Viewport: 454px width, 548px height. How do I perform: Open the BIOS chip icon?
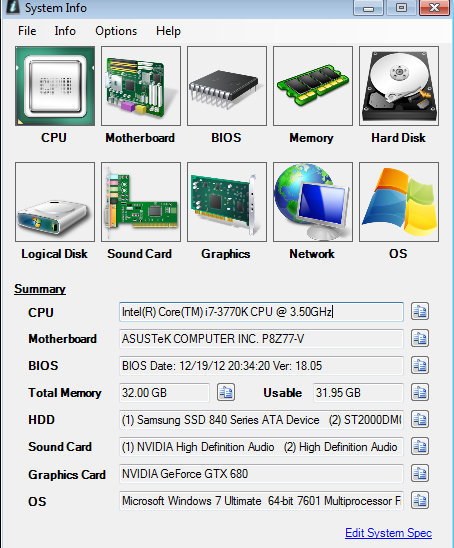click(227, 86)
